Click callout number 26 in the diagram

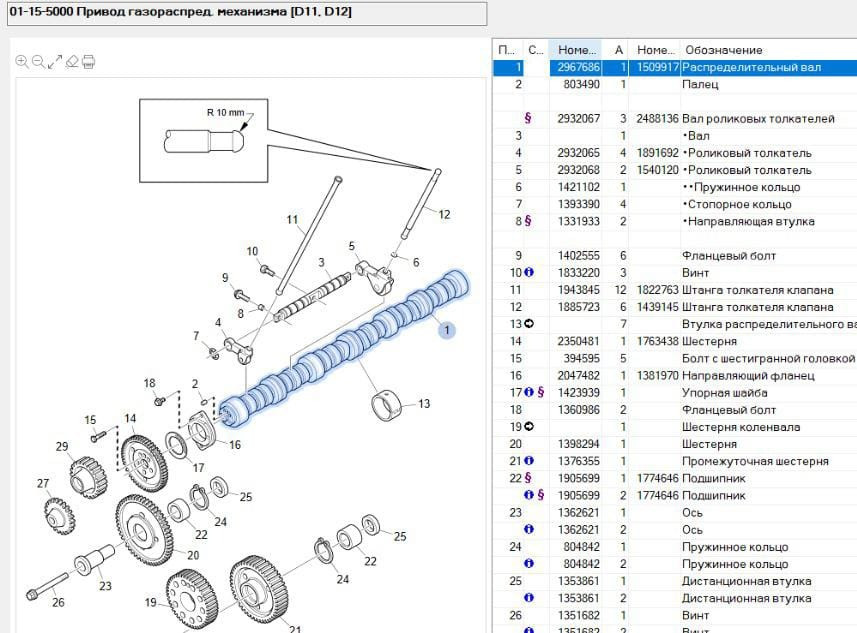(x=58, y=602)
